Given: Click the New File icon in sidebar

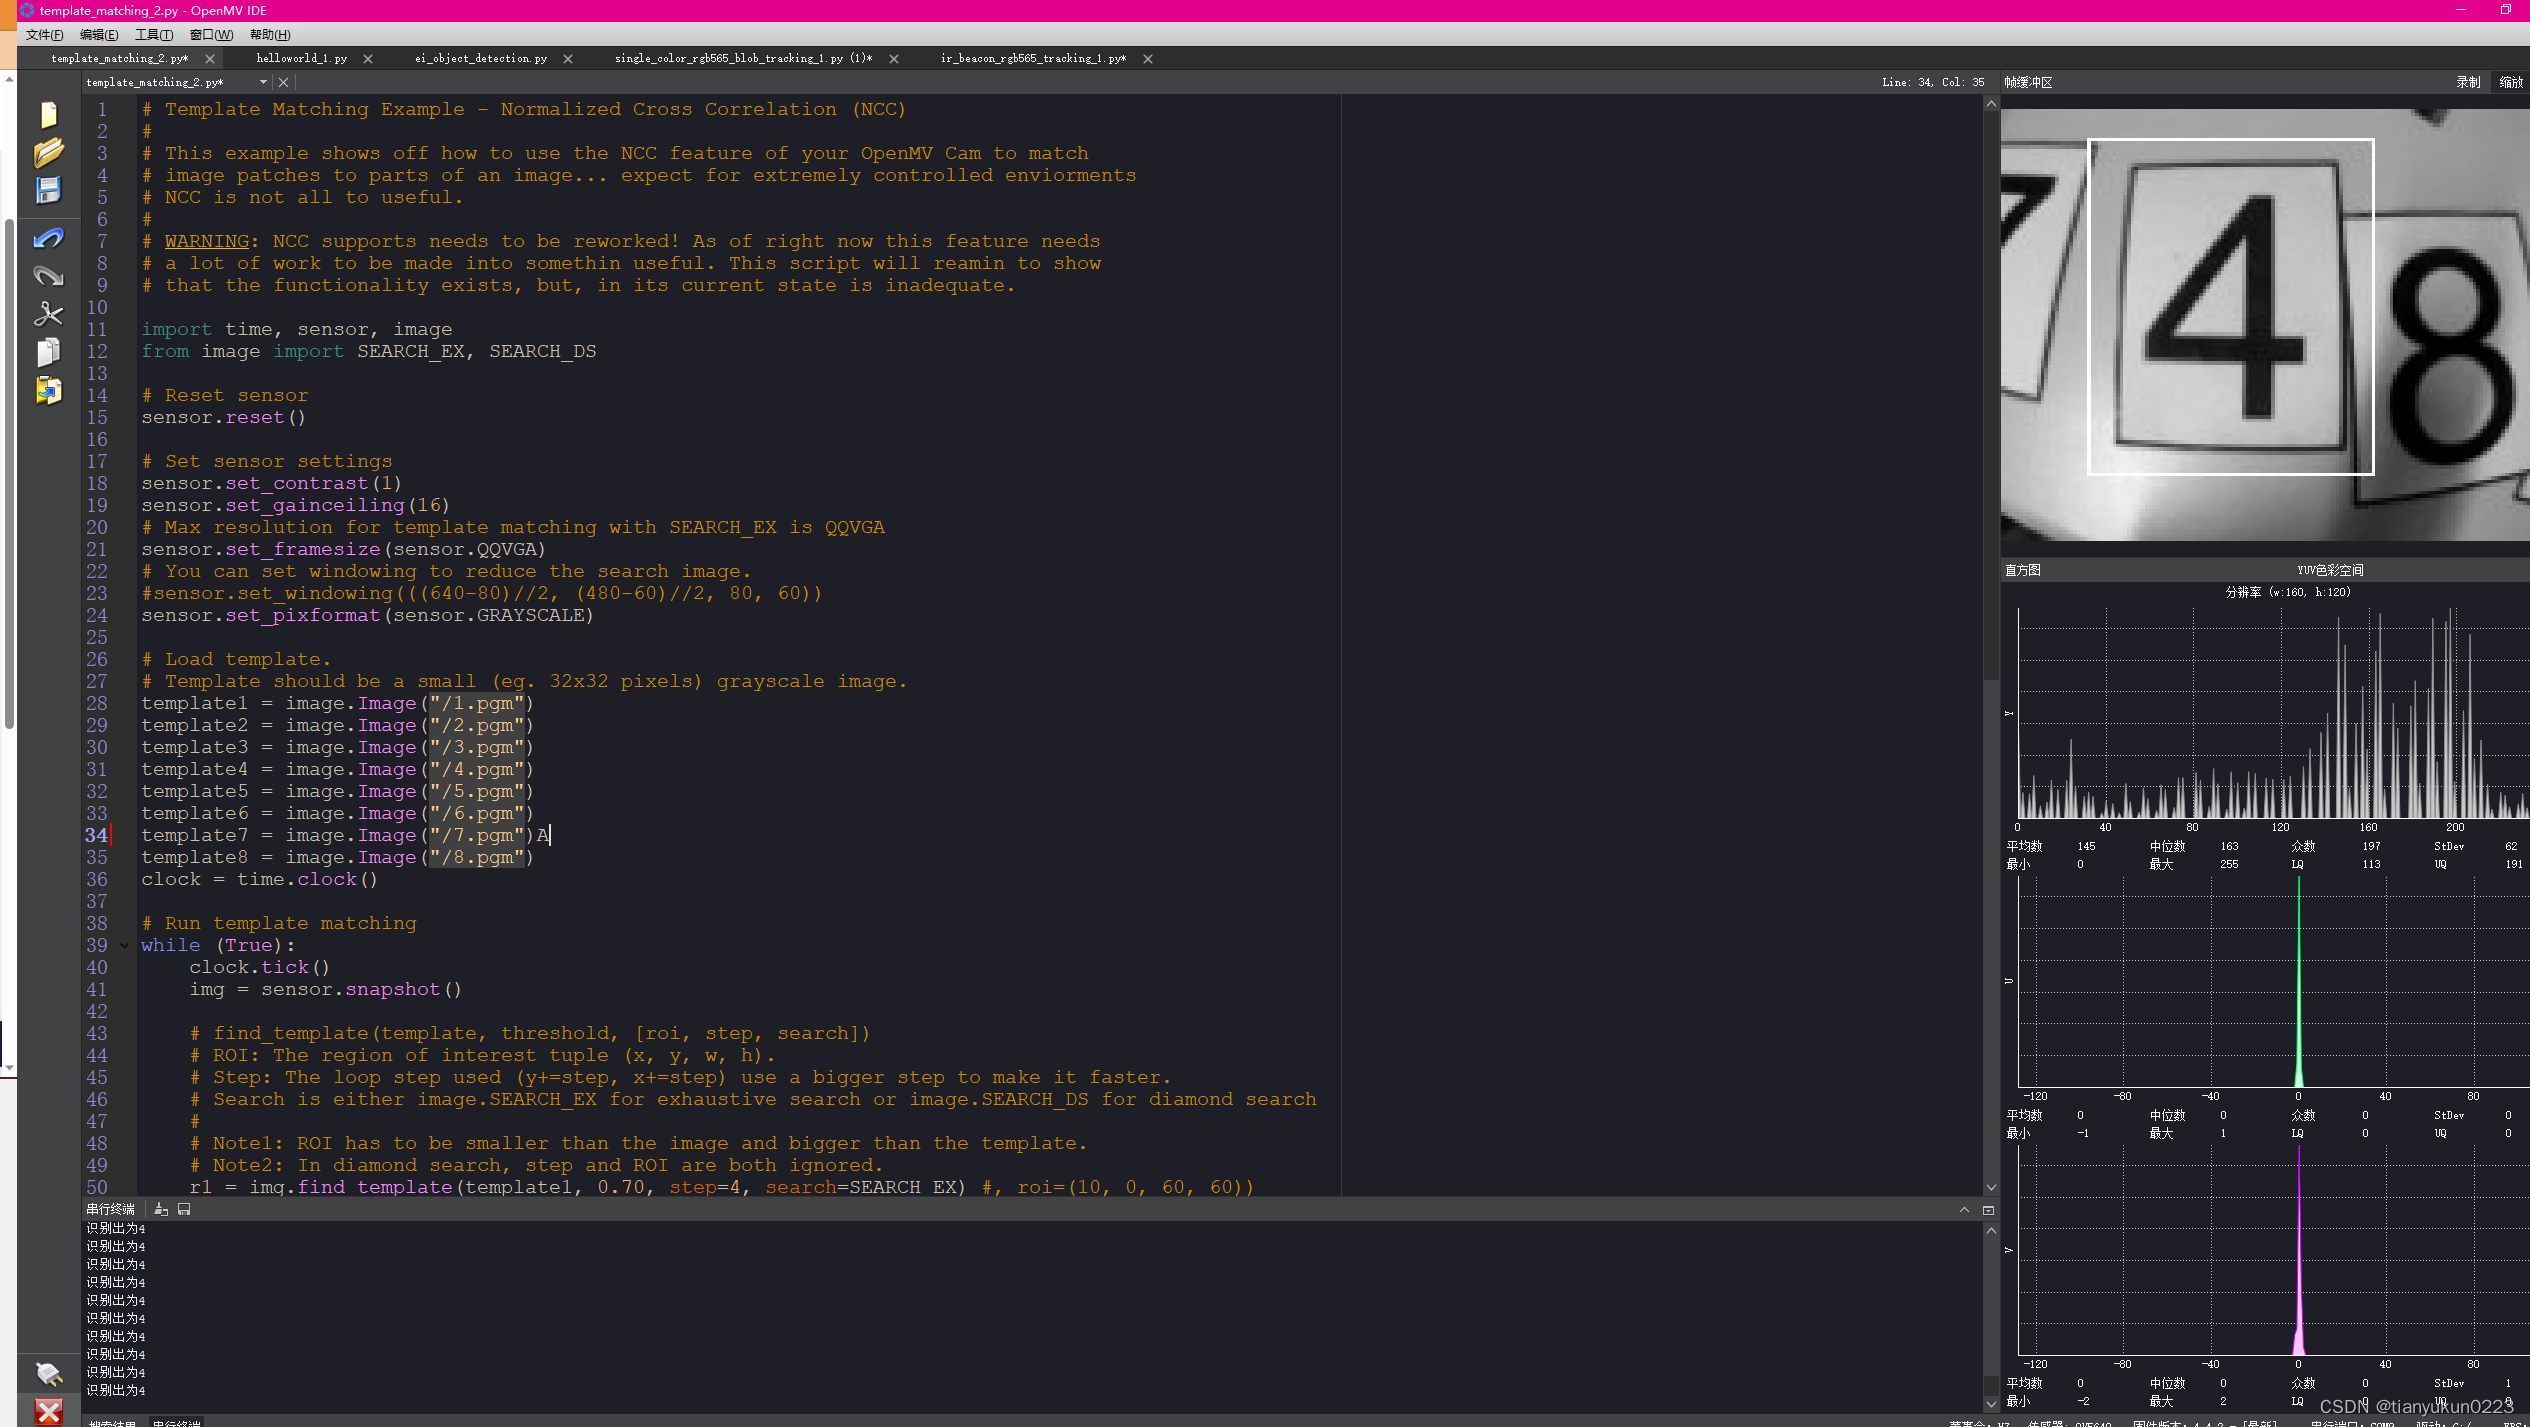Looking at the screenshot, I should coord(48,115).
